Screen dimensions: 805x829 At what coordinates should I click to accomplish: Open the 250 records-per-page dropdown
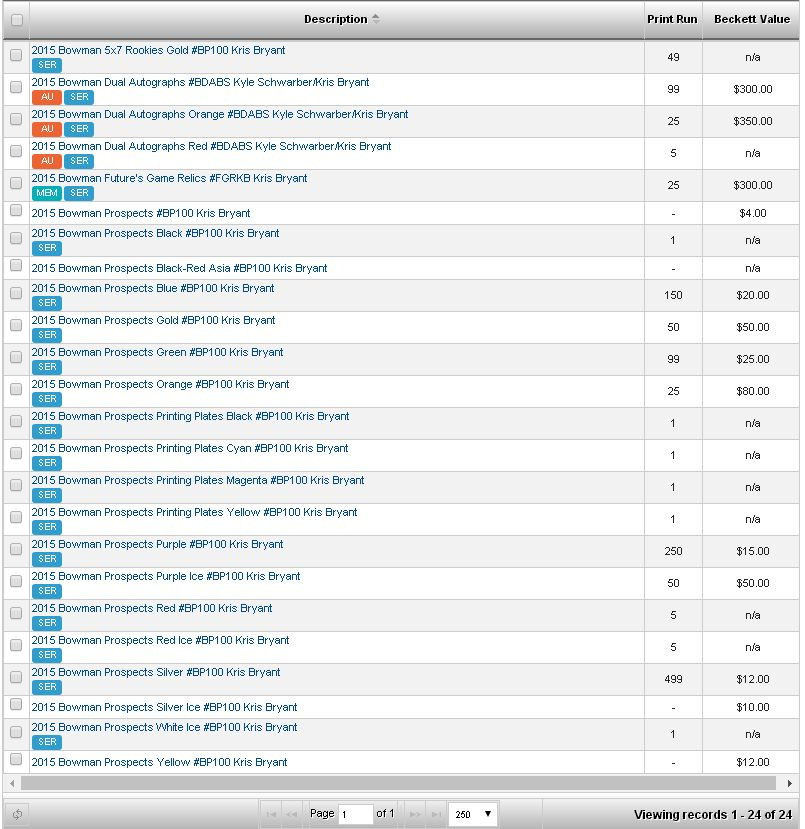coord(472,814)
